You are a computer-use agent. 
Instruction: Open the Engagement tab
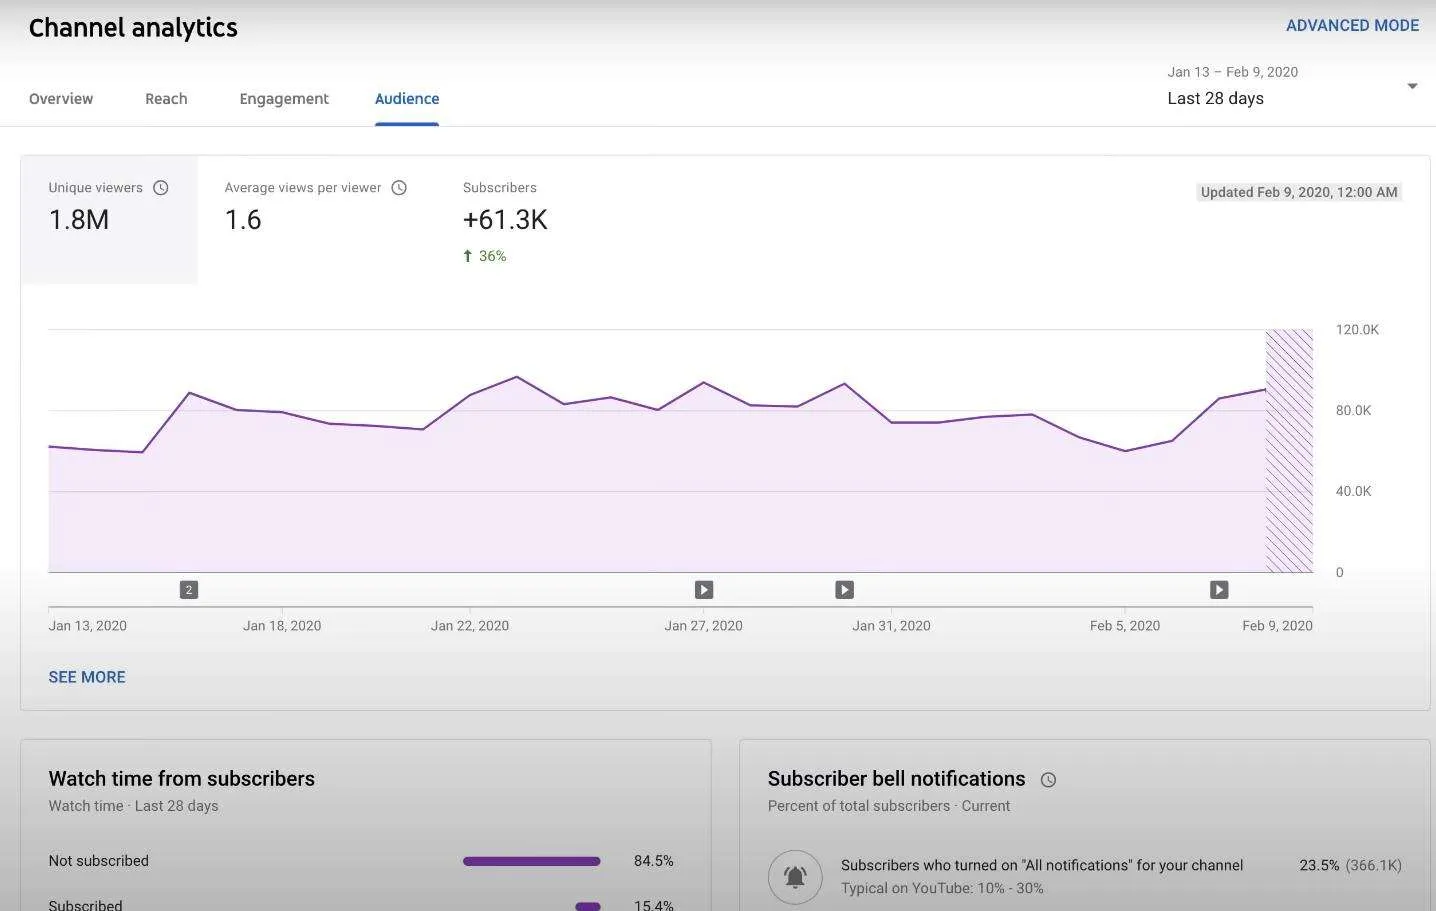point(284,99)
